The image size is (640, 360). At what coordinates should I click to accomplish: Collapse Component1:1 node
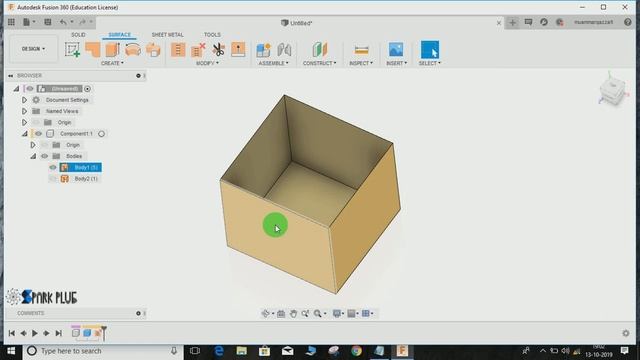coord(24,133)
